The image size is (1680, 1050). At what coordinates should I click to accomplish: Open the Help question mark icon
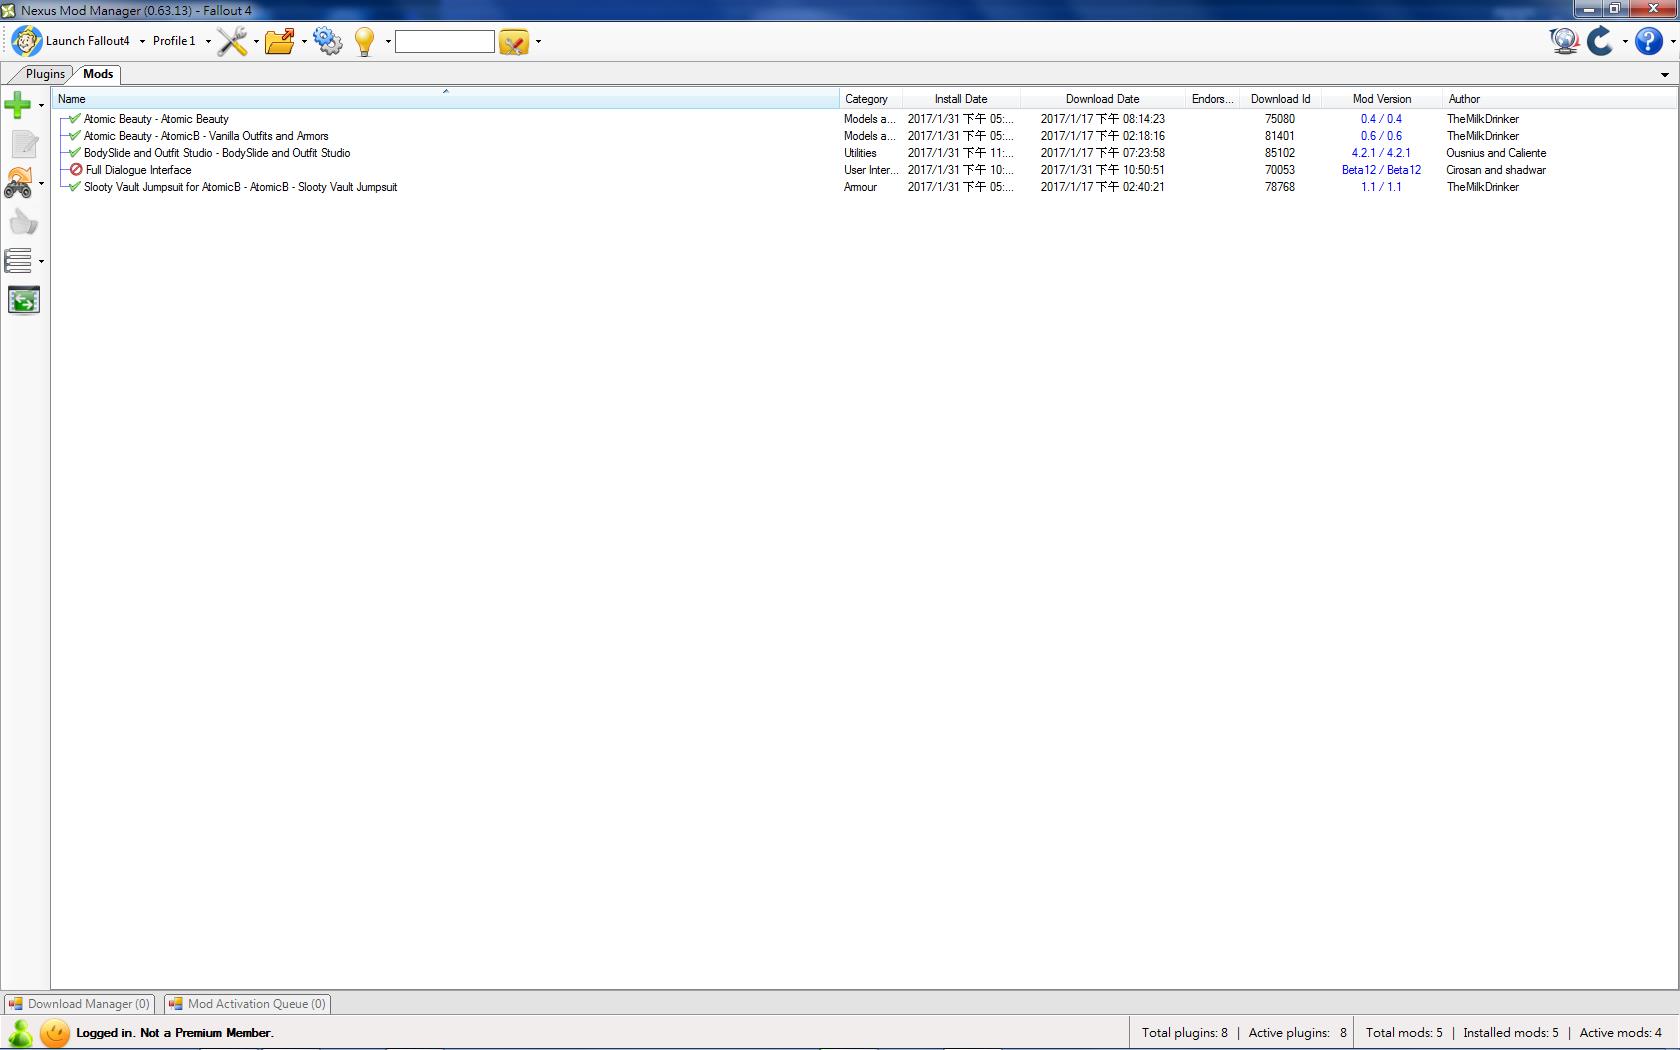[1648, 41]
